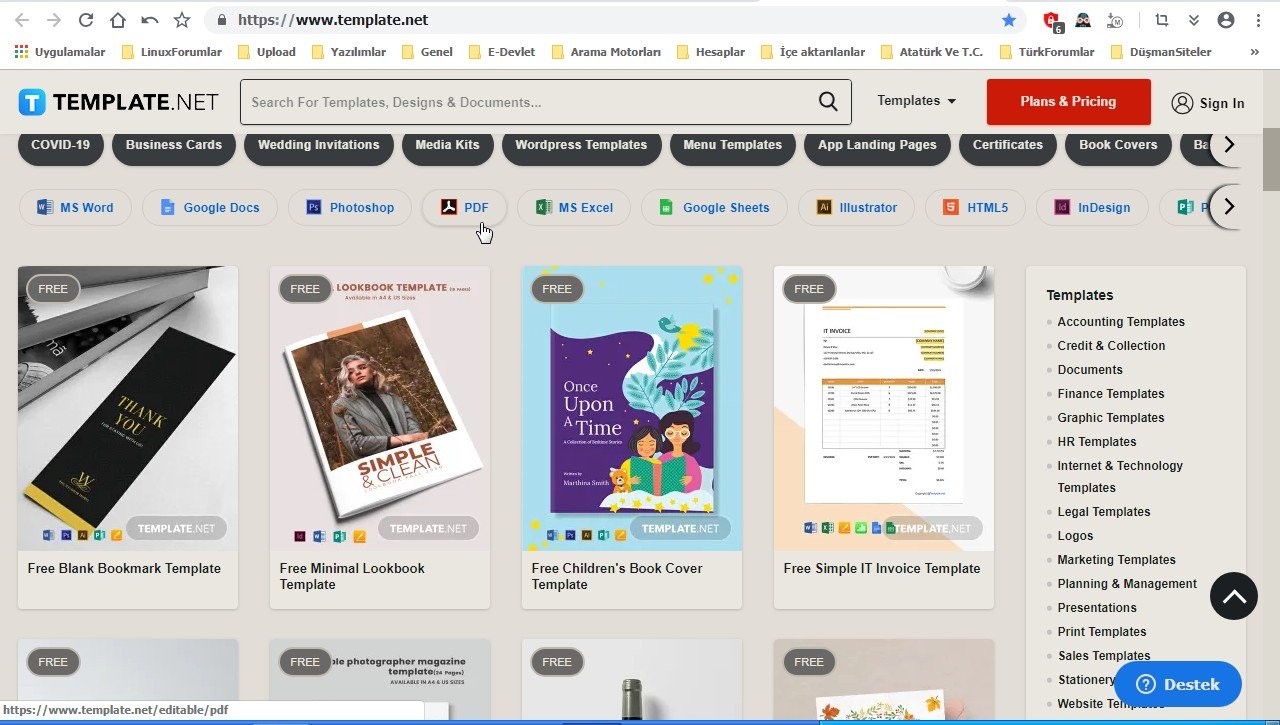The height and width of the screenshot is (725, 1280).
Task: Click the blue bookmark star in address bar
Action: tap(1009, 20)
